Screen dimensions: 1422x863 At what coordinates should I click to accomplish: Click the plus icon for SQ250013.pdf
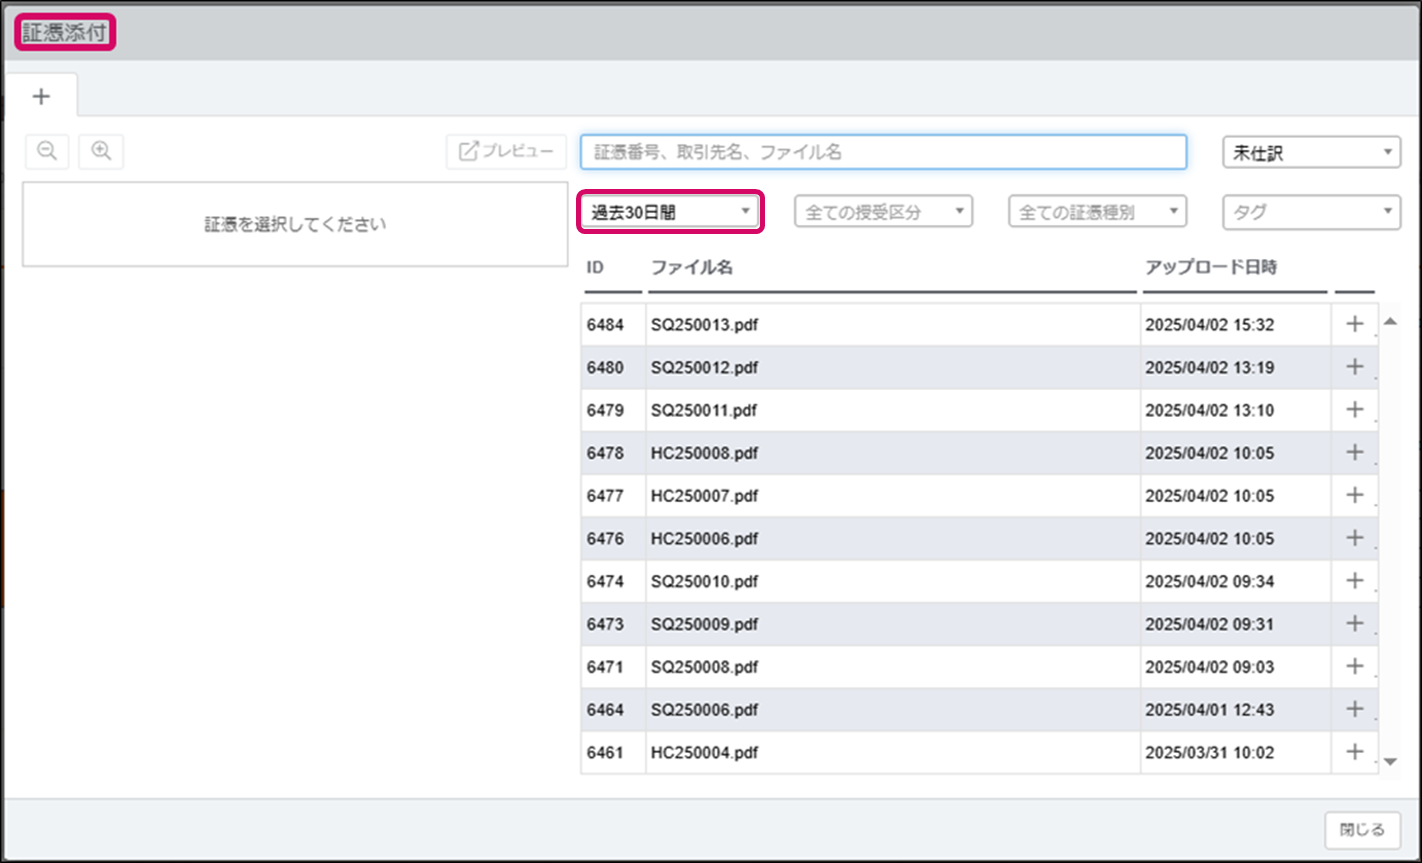pyautogui.click(x=1355, y=324)
